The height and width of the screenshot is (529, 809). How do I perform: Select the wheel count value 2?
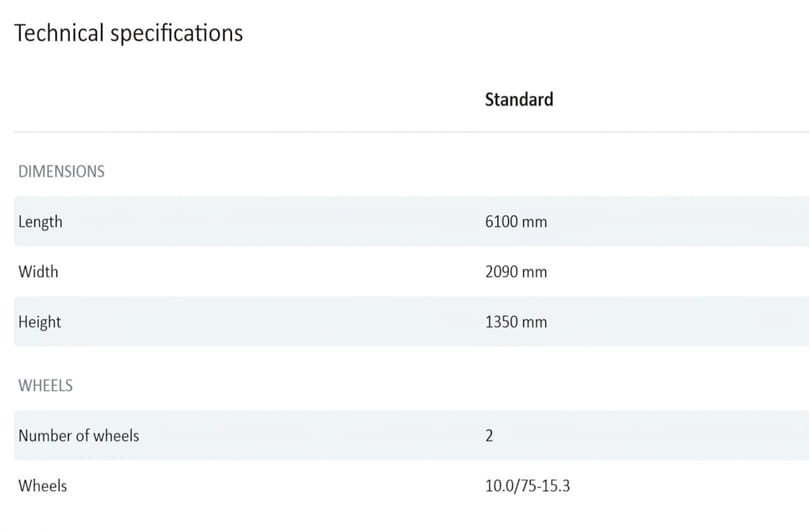tap(489, 436)
